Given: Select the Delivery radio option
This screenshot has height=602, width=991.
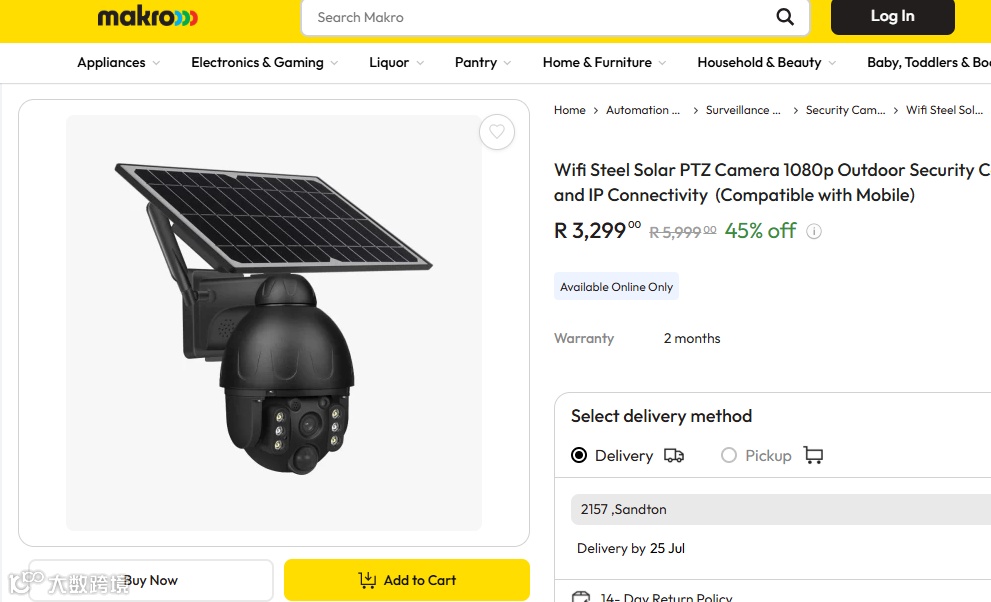Looking at the screenshot, I should [x=579, y=456].
